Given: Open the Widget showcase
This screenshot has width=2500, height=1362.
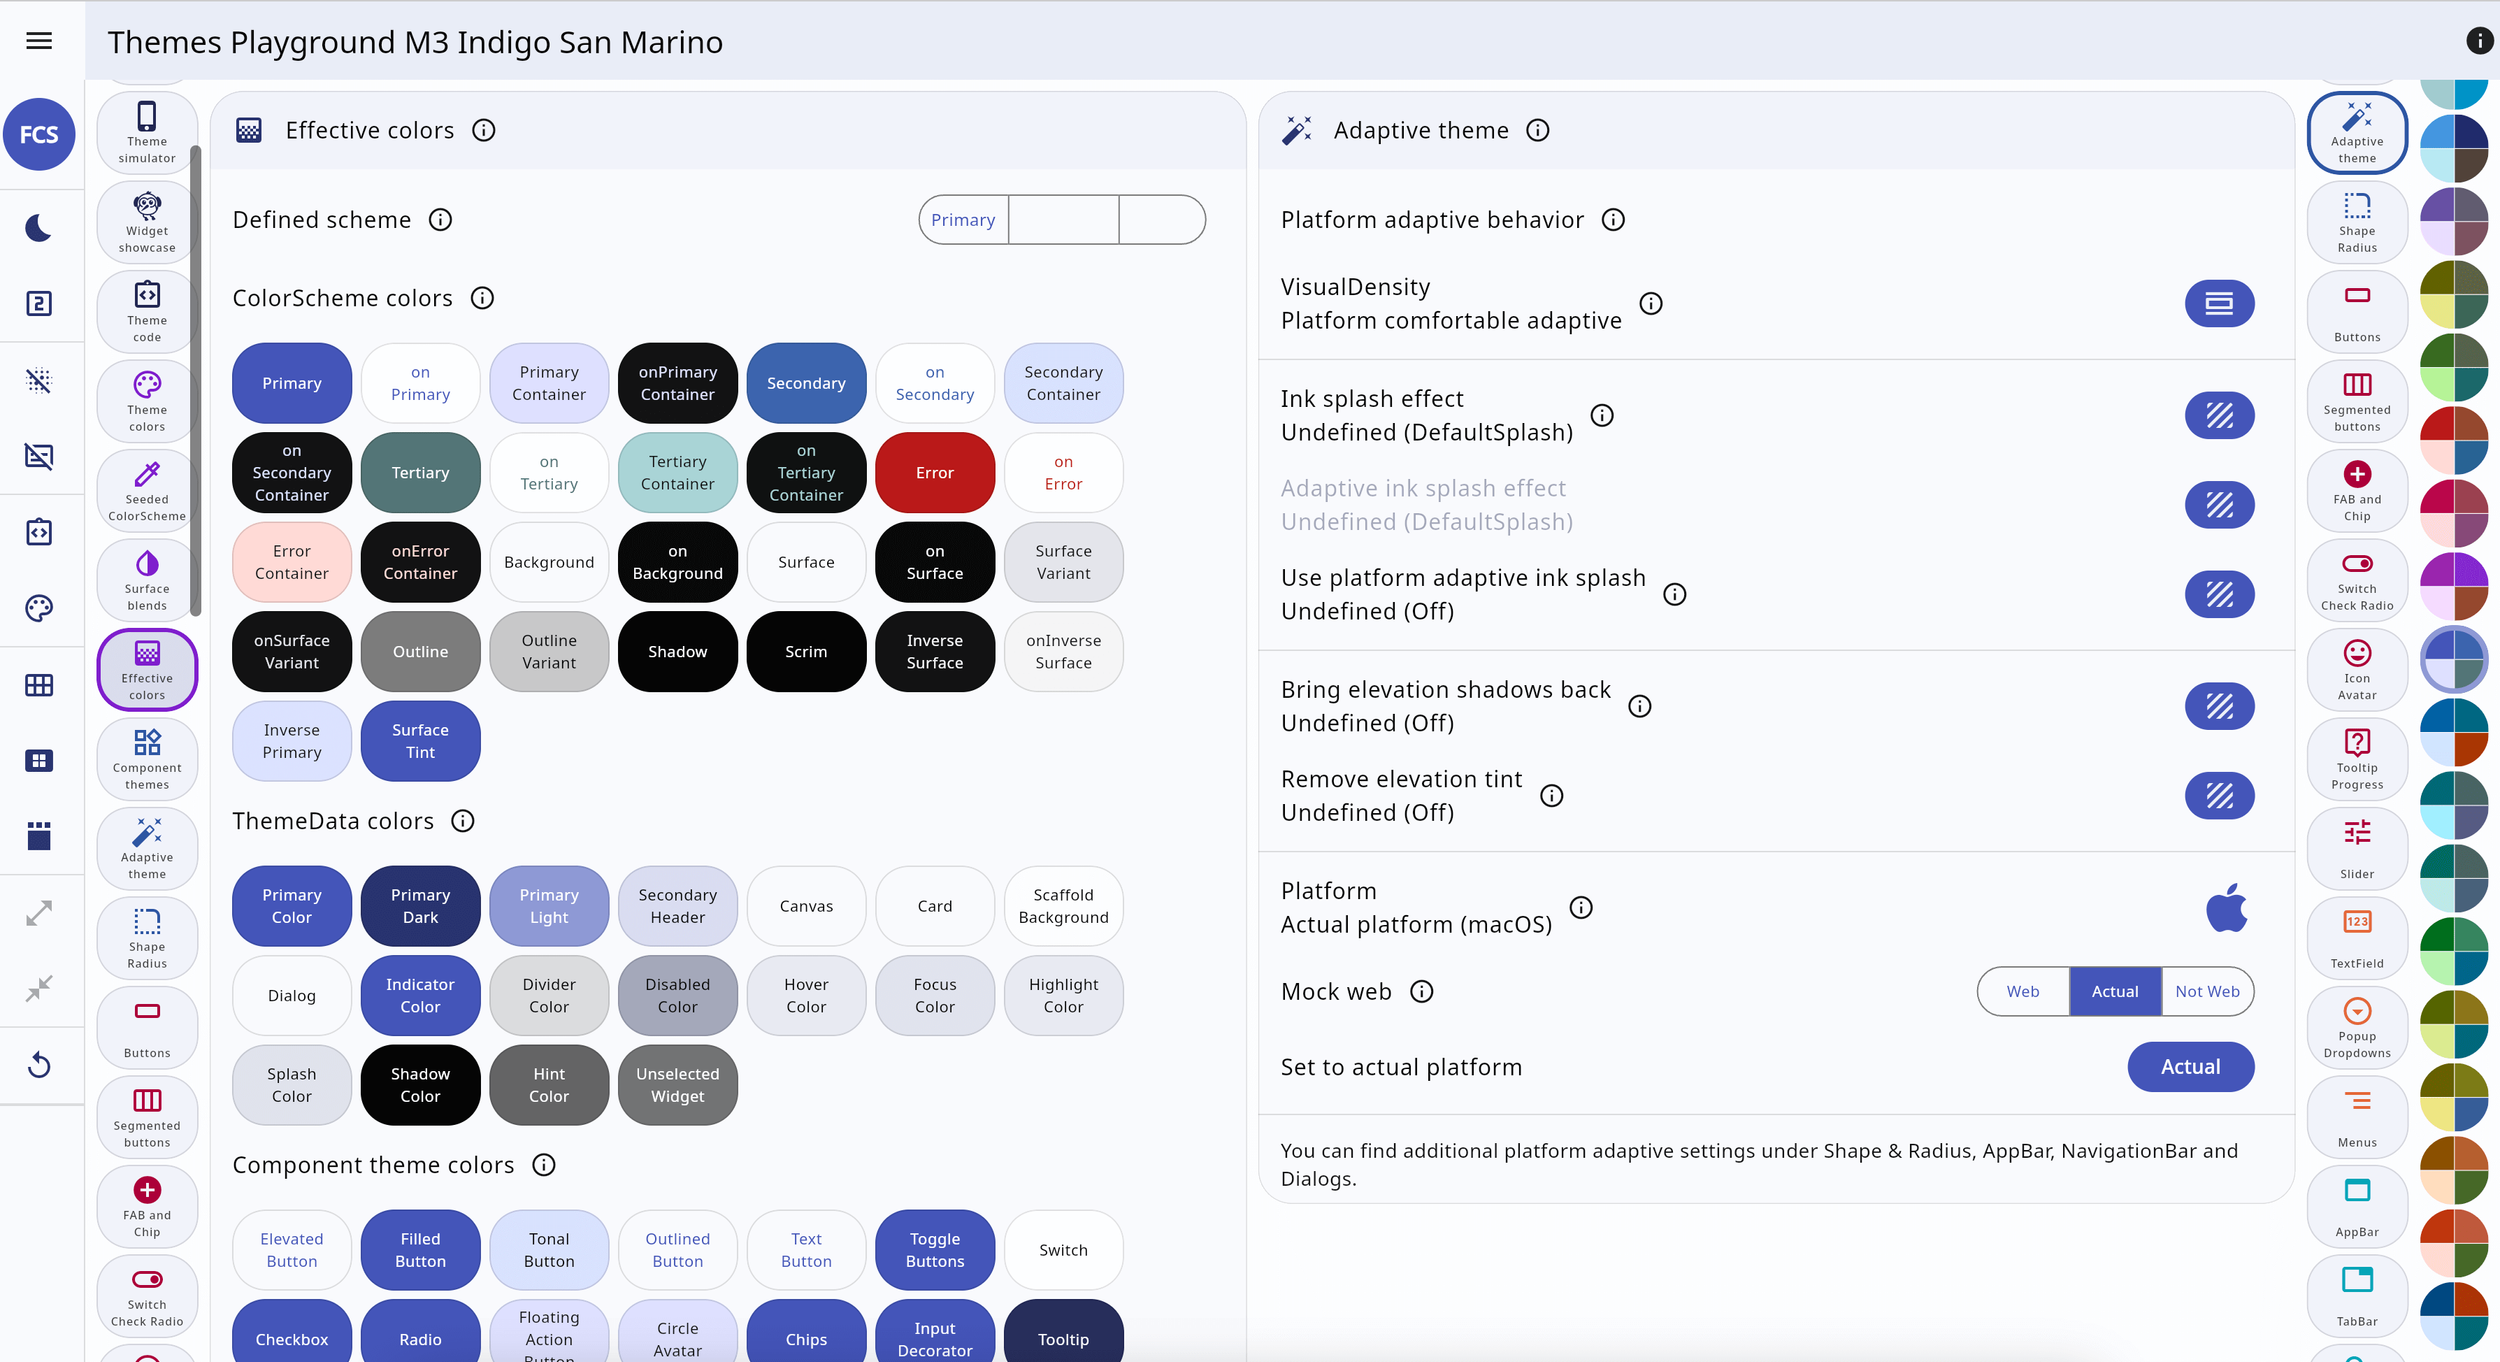Looking at the screenshot, I should [146, 221].
